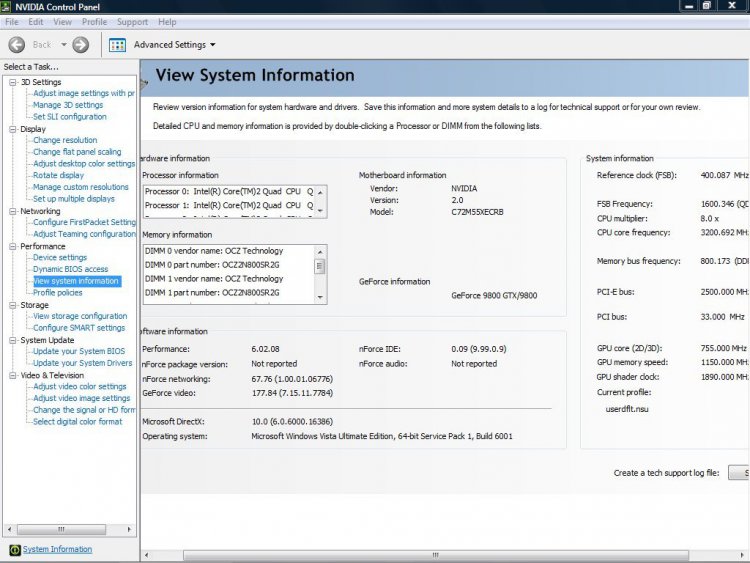750x563 pixels.
Task: Collapse the System Update tree node
Action: pyautogui.click(x=13, y=340)
